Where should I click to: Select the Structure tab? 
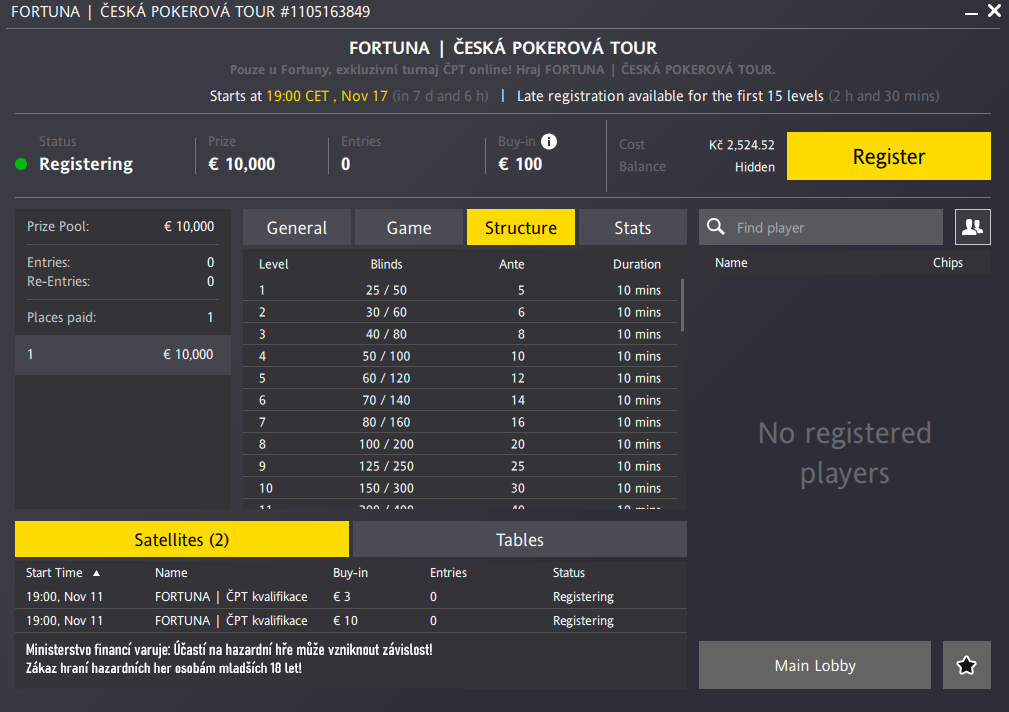pos(521,227)
